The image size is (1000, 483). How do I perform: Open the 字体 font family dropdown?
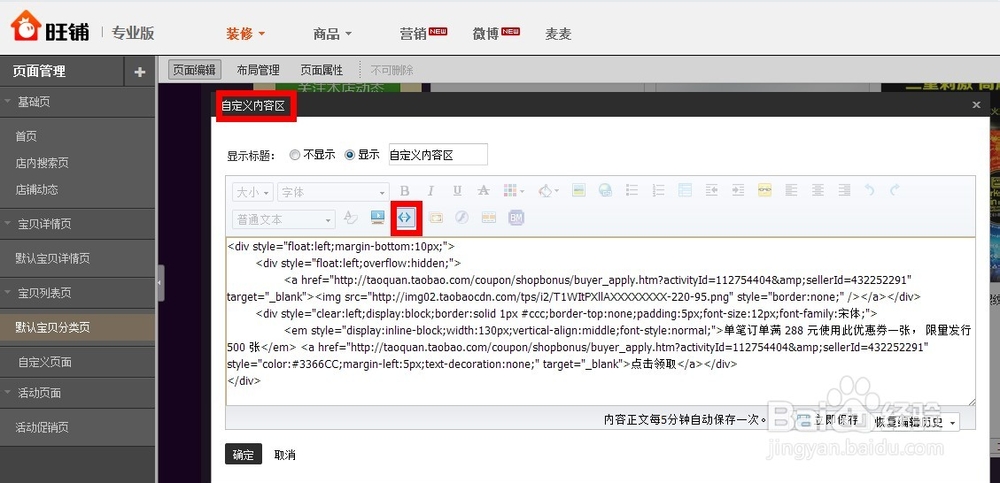[x=333, y=191]
